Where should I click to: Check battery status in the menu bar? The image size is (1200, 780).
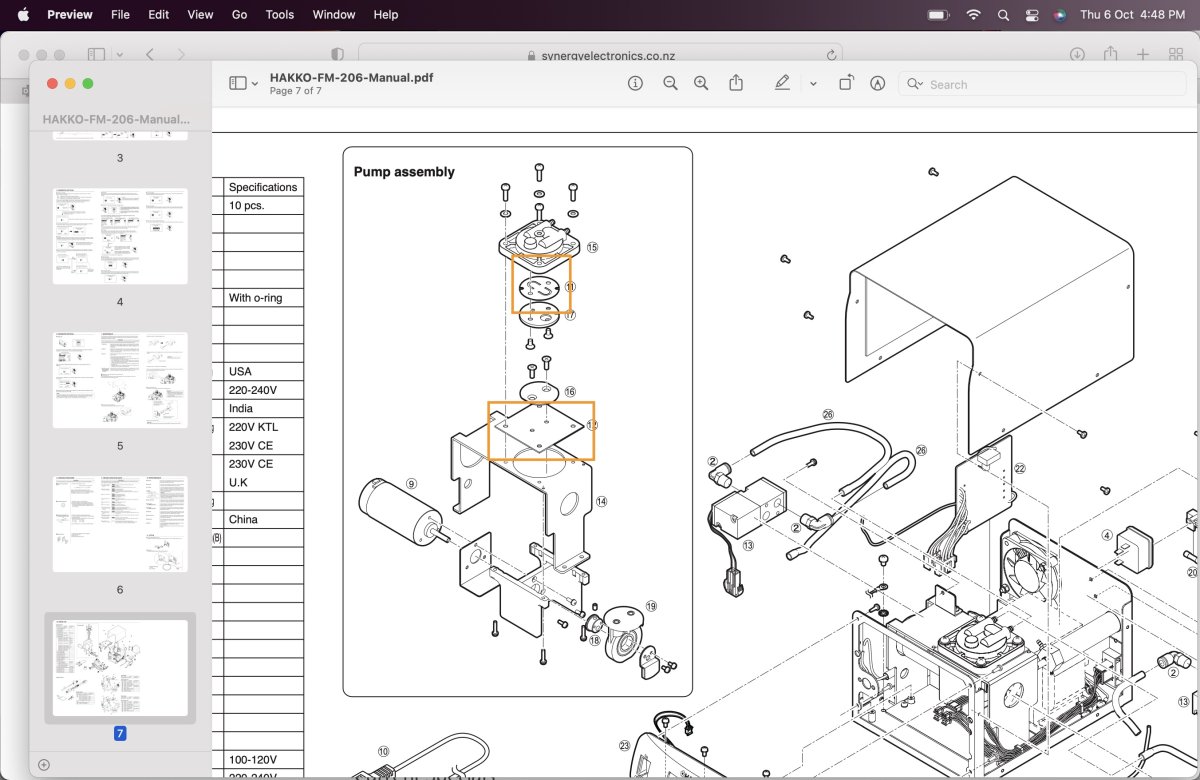[x=938, y=14]
